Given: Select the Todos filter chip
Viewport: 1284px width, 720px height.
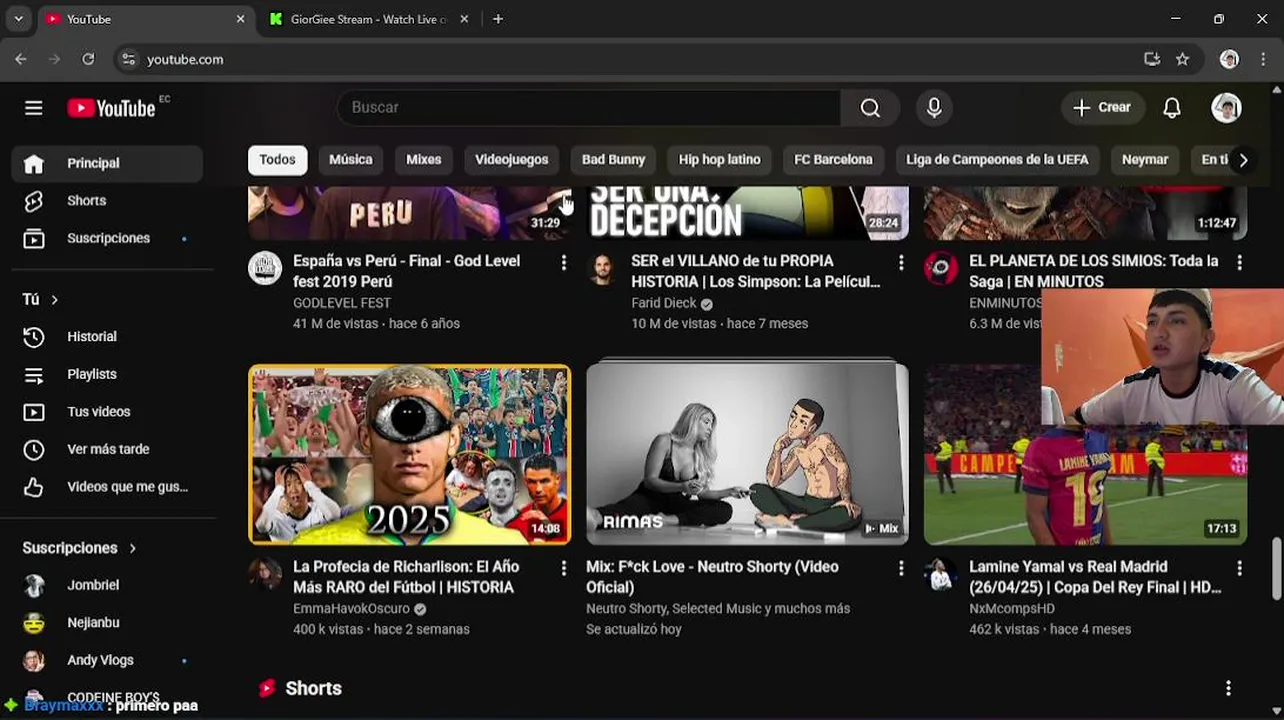Looking at the screenshot, I should click(x=277, y=160).
